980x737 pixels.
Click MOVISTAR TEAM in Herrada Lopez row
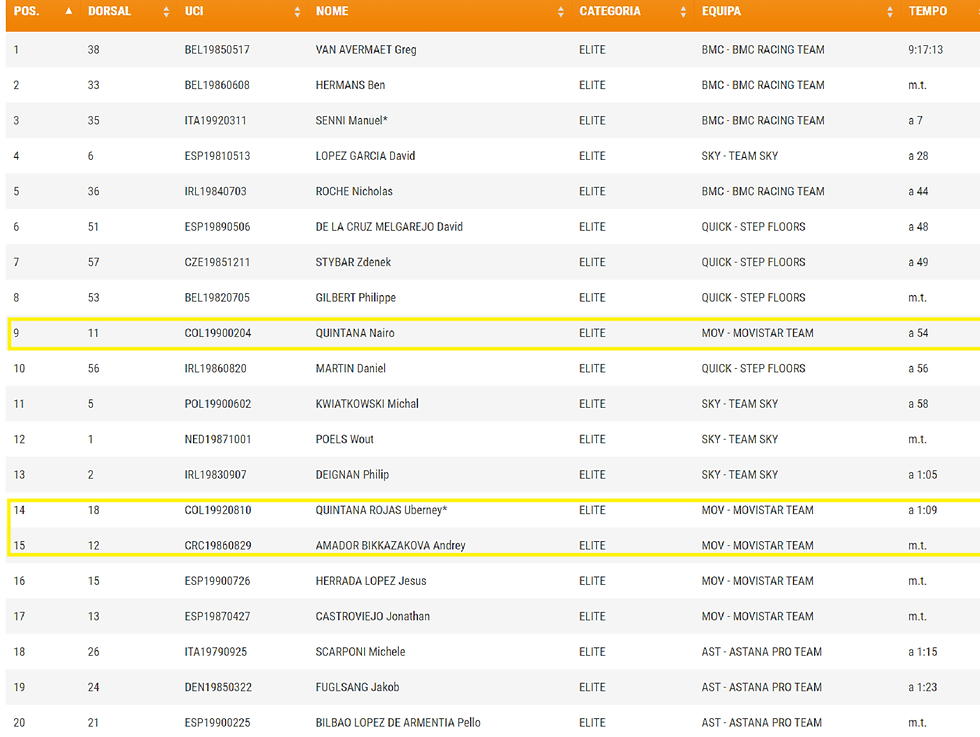point(773,581)
